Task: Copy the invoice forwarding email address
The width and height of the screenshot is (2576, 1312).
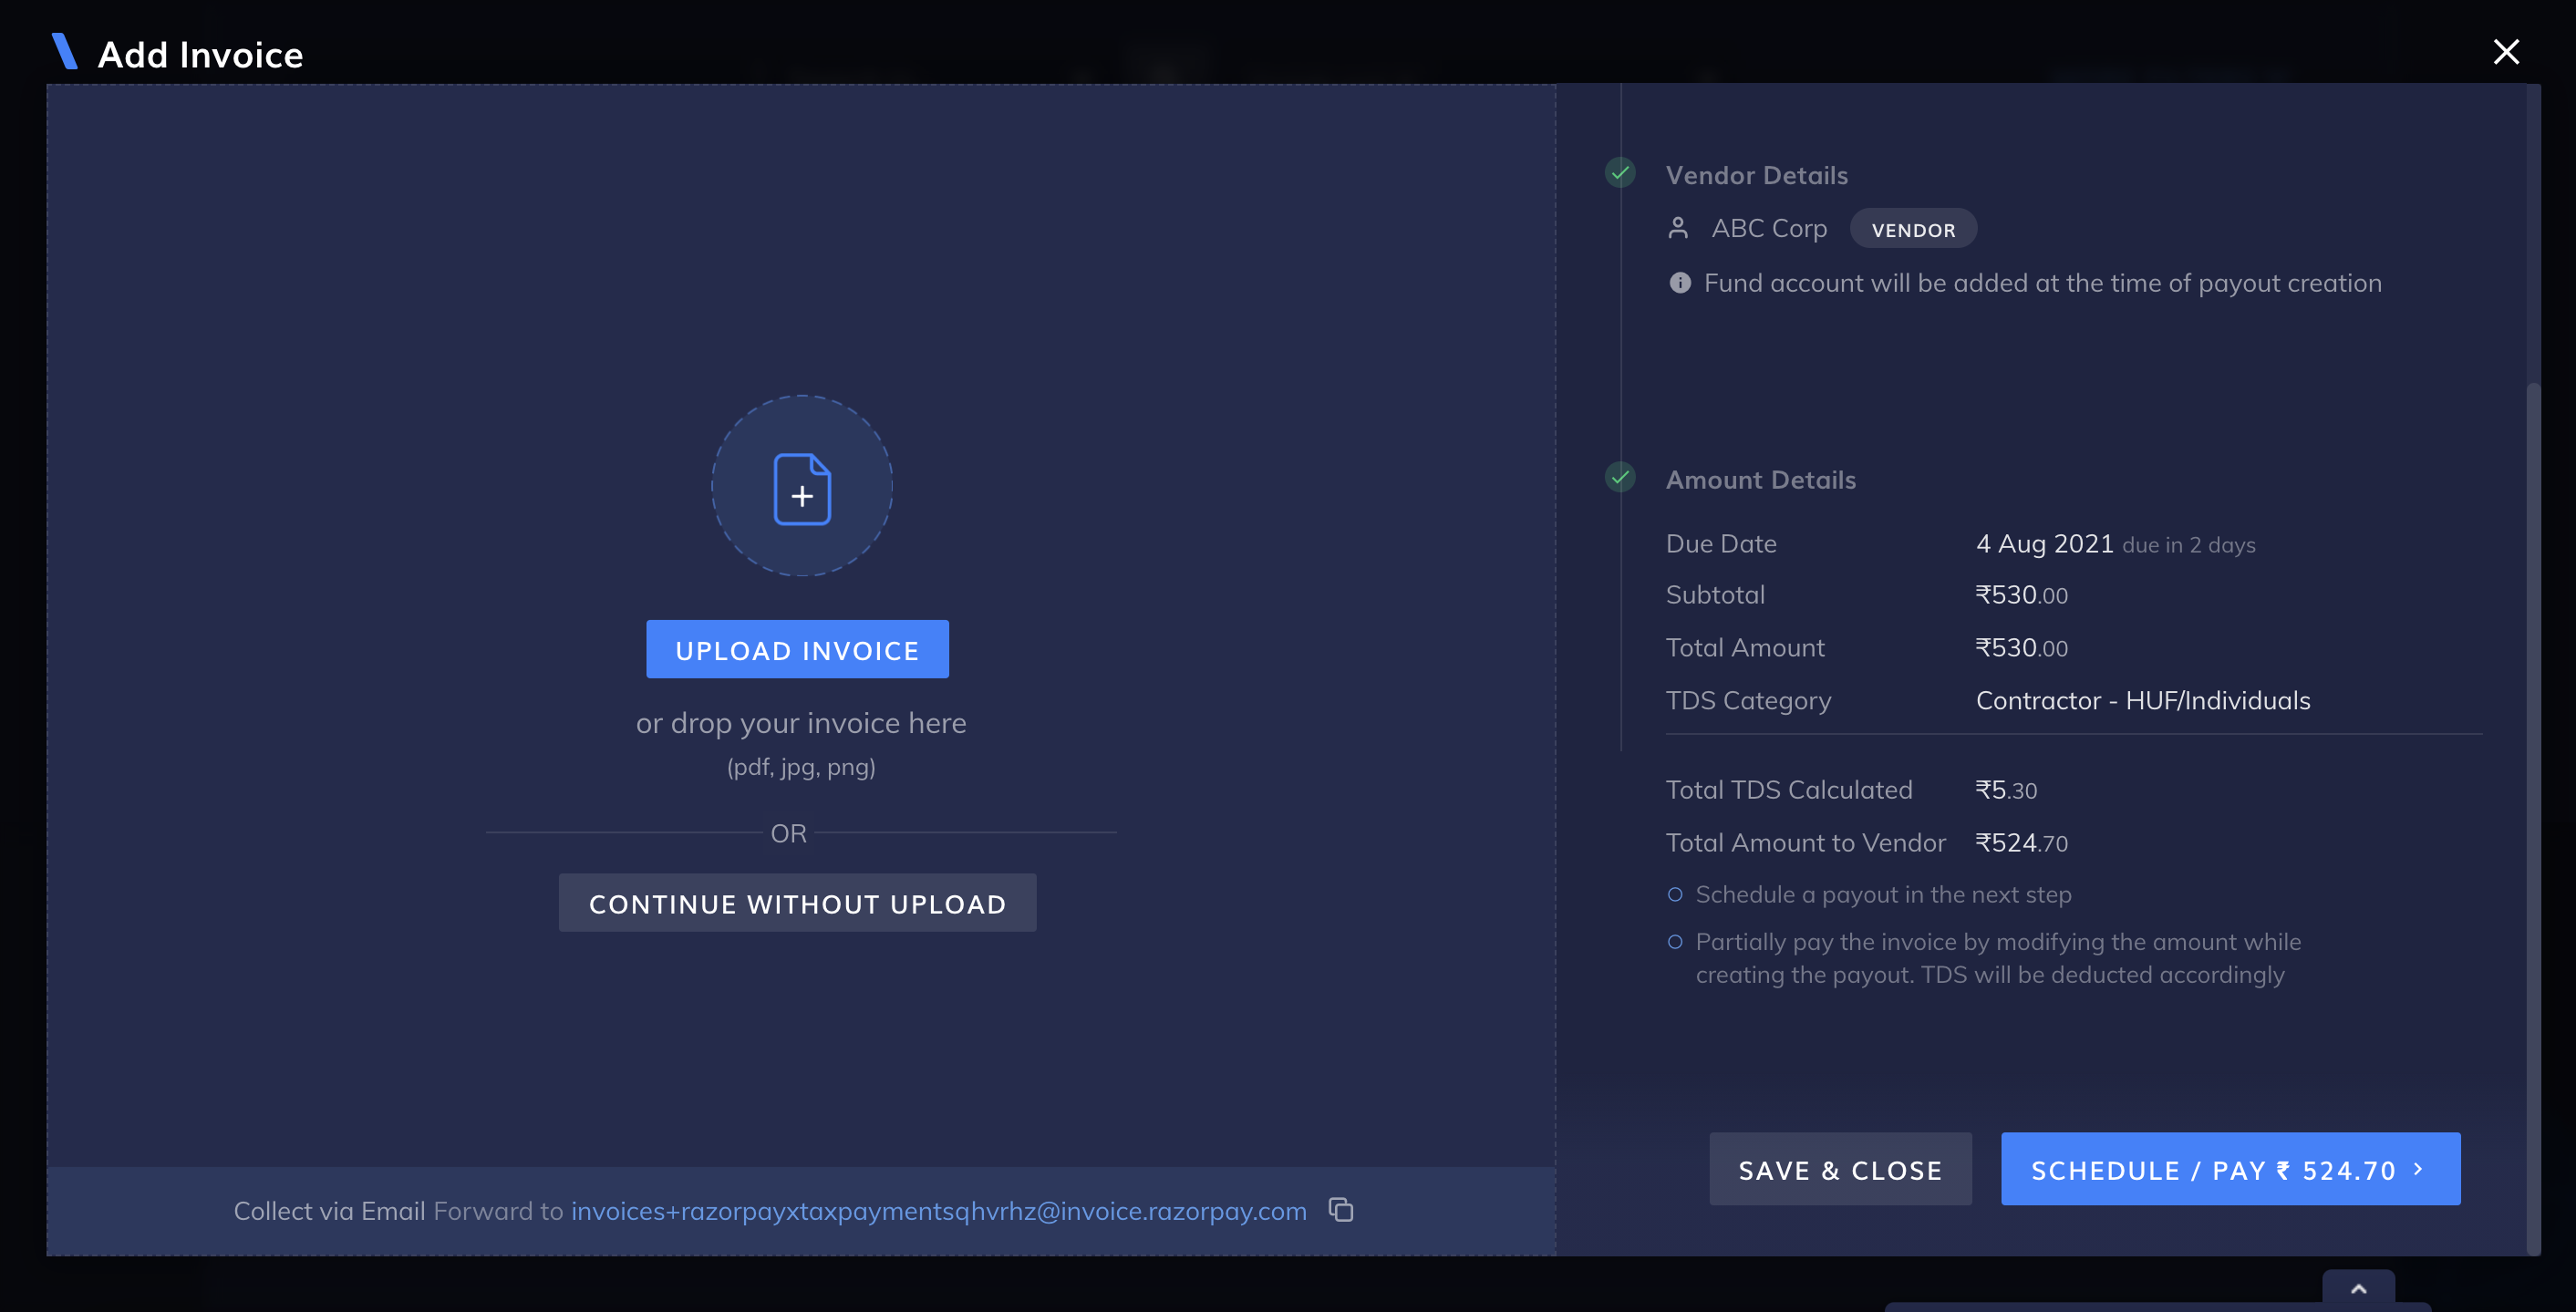Action: click(1341, 1210)
